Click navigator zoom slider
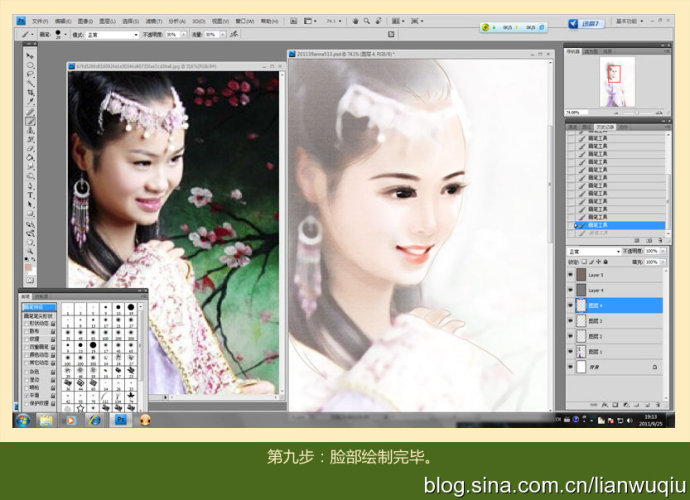This screenshot has width=690, height=500. point(637,113)
